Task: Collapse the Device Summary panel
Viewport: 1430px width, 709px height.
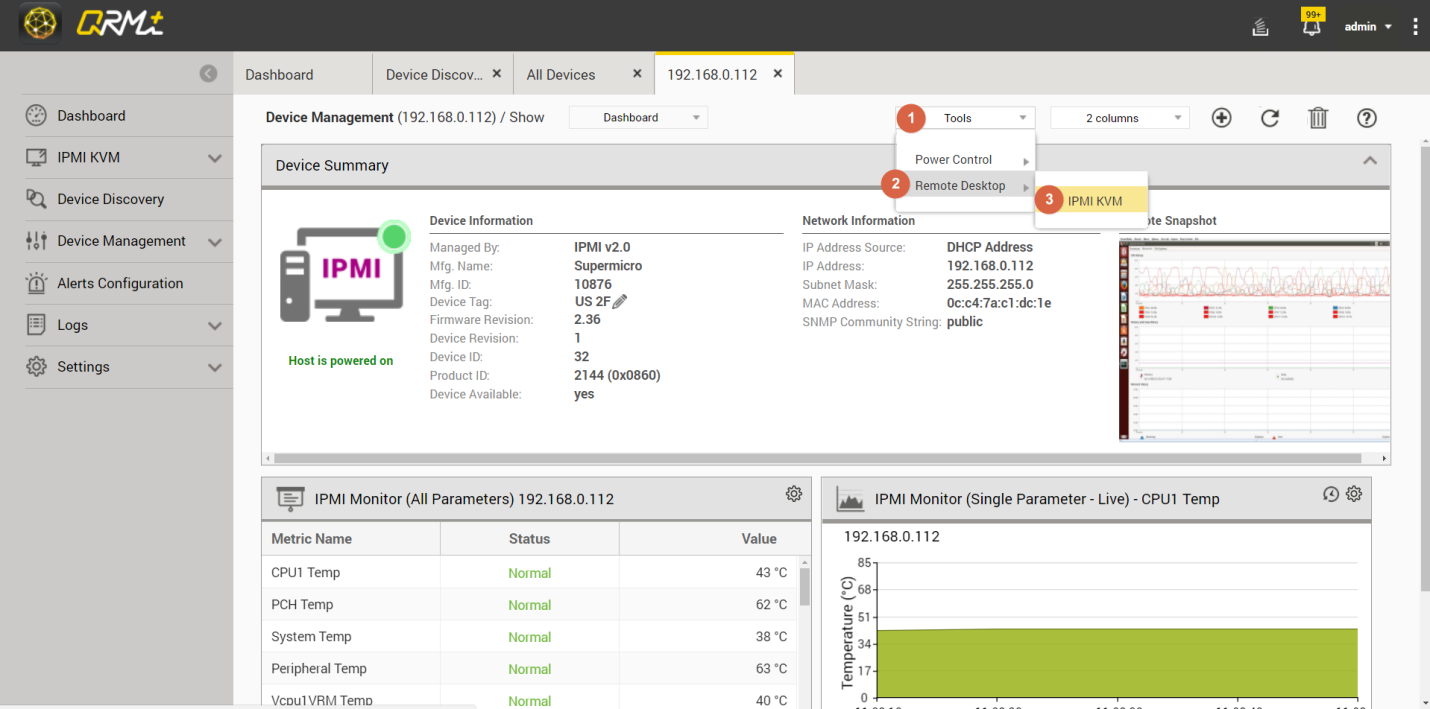Action: coord(1370,161)
